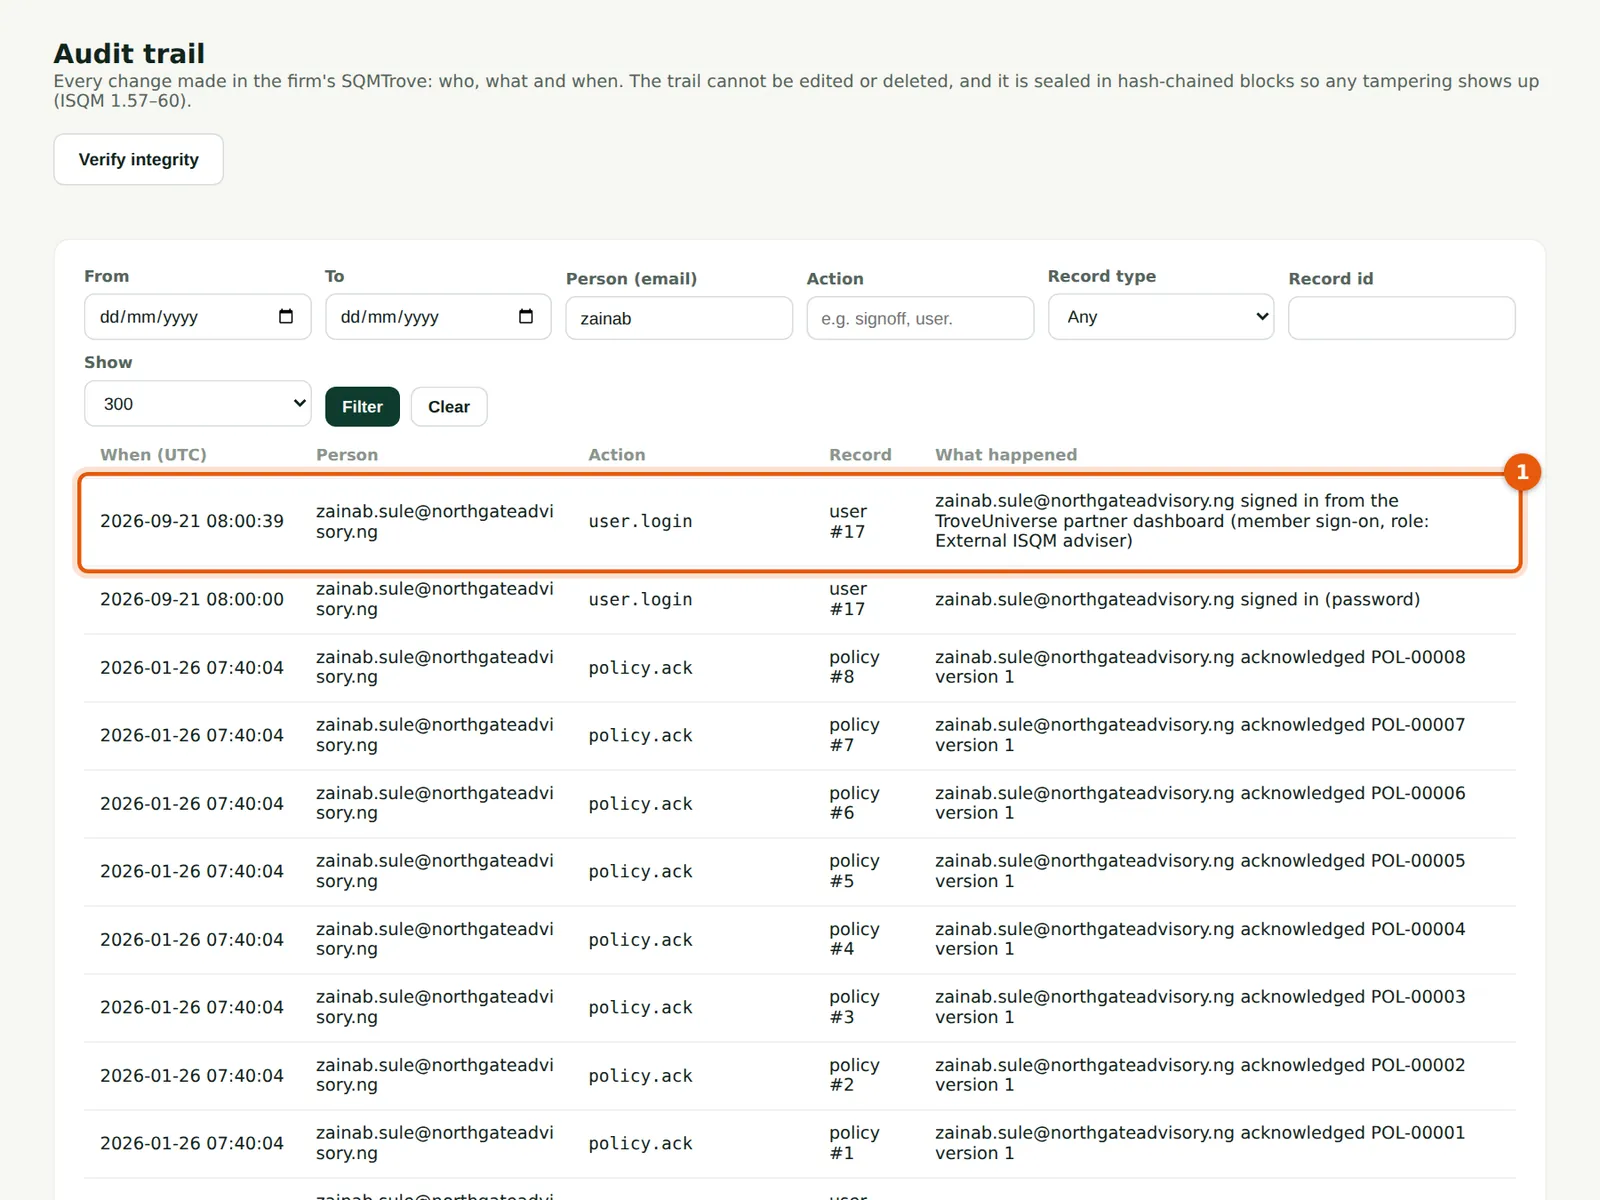Focus the To date field
Screen dimensions: 1600x1200
(x=438, y=317)
